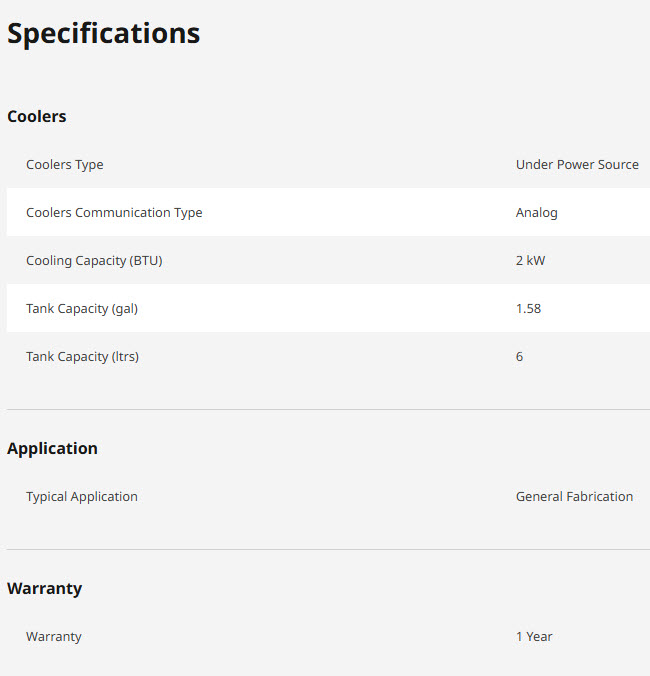Click the Application section heading
Image resolution: width=650 pixels, height=676 pixels.
coord(52,448)
